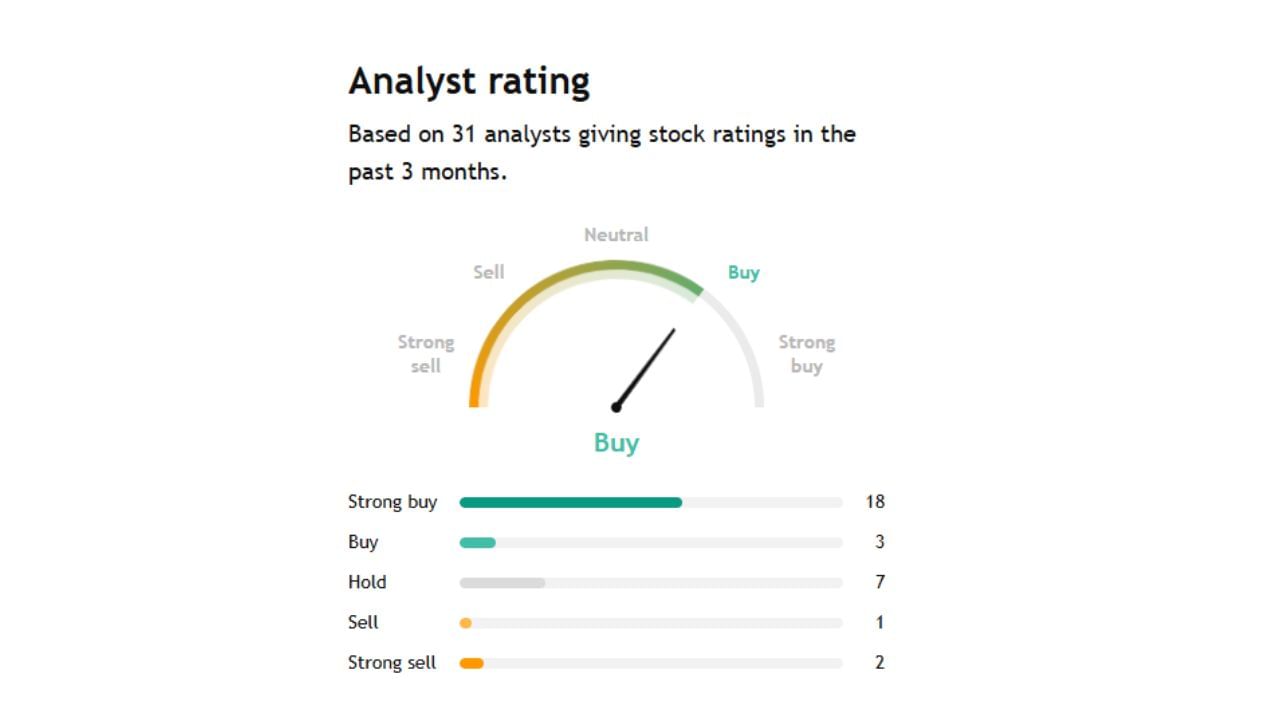This screenshot has height=720, width=1280.
Task: Click the "Strong sell" label beside the gauge
Action: click(426, 354)
